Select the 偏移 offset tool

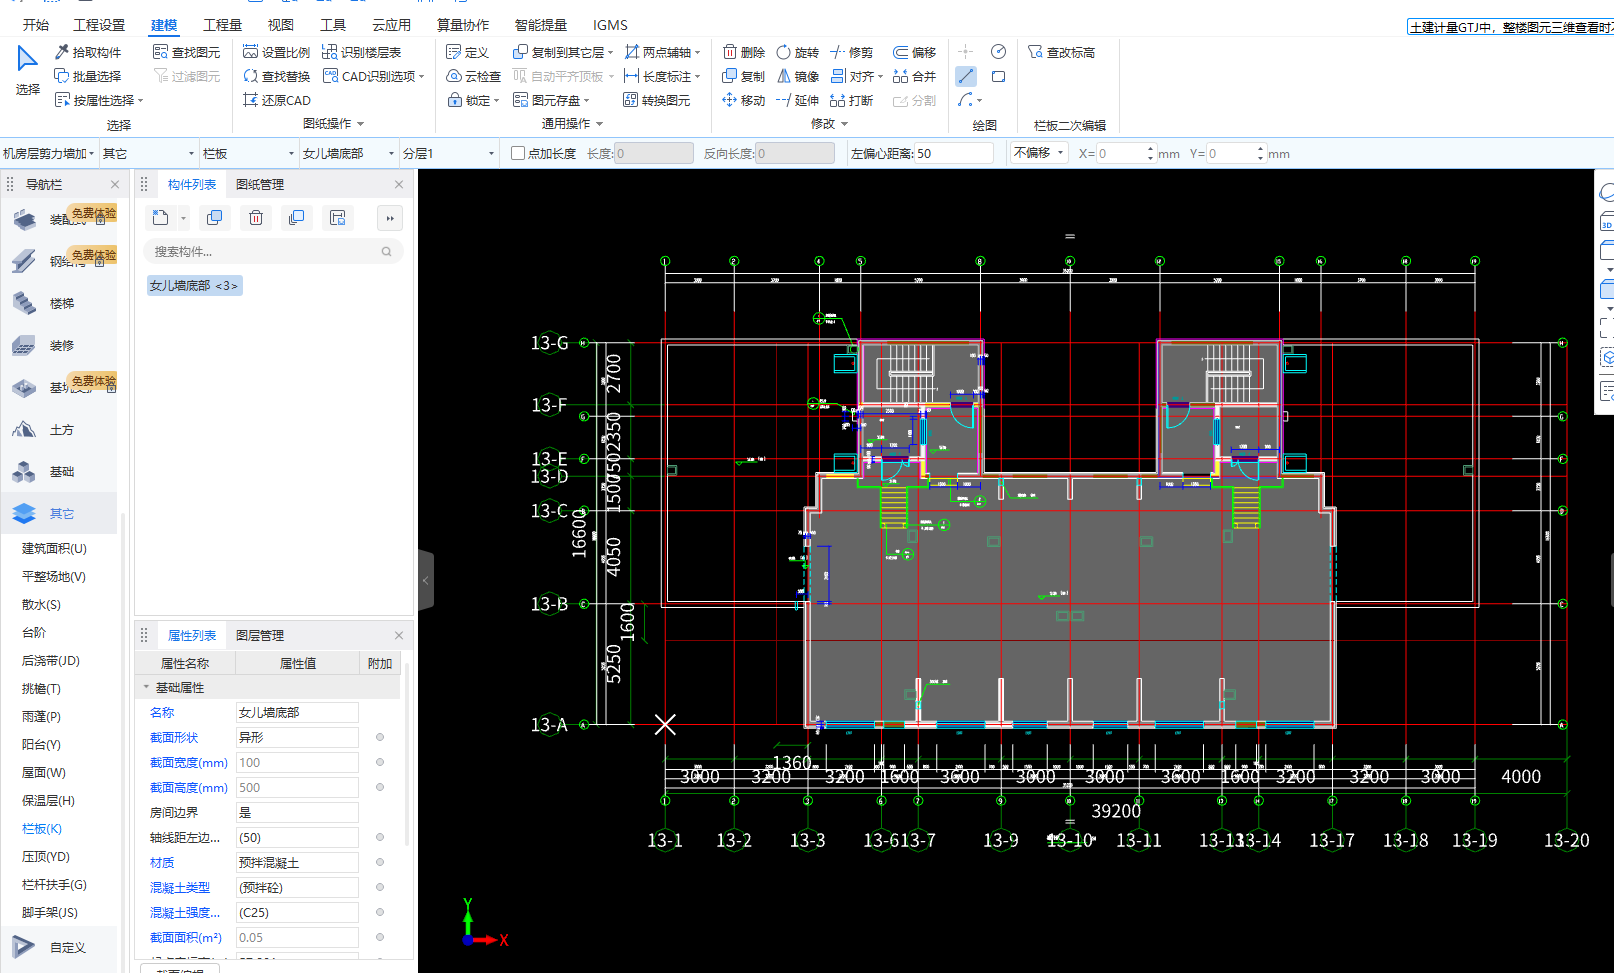(x=914, y=52)
